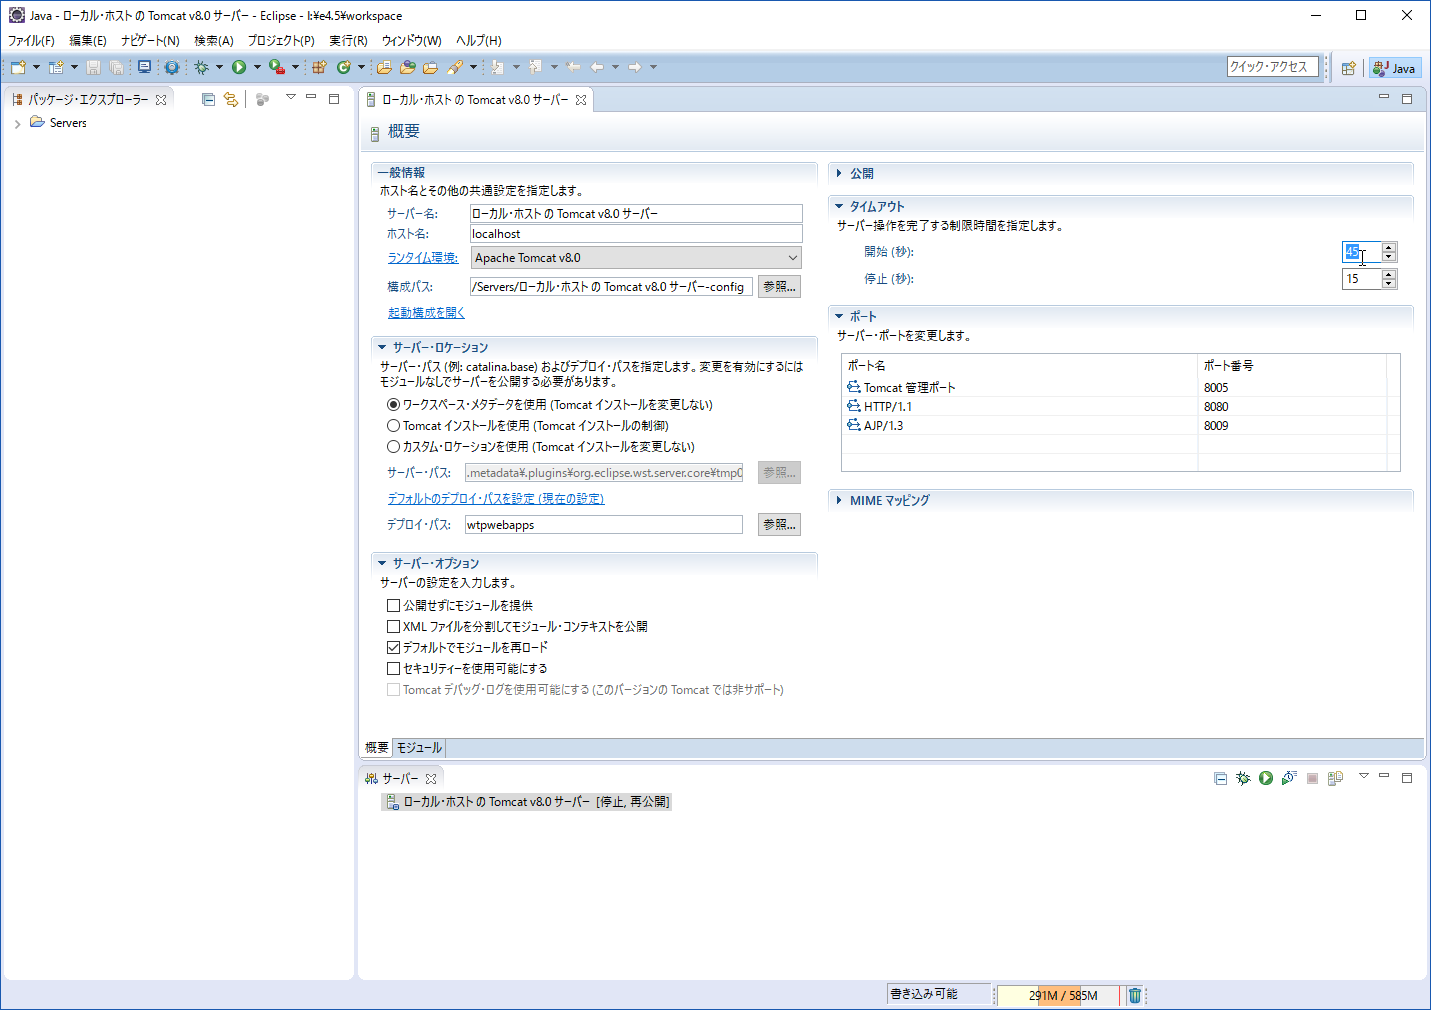Toggle Link with Editor in Package Explorer
1431x1010 pixels.
point(231,99)
